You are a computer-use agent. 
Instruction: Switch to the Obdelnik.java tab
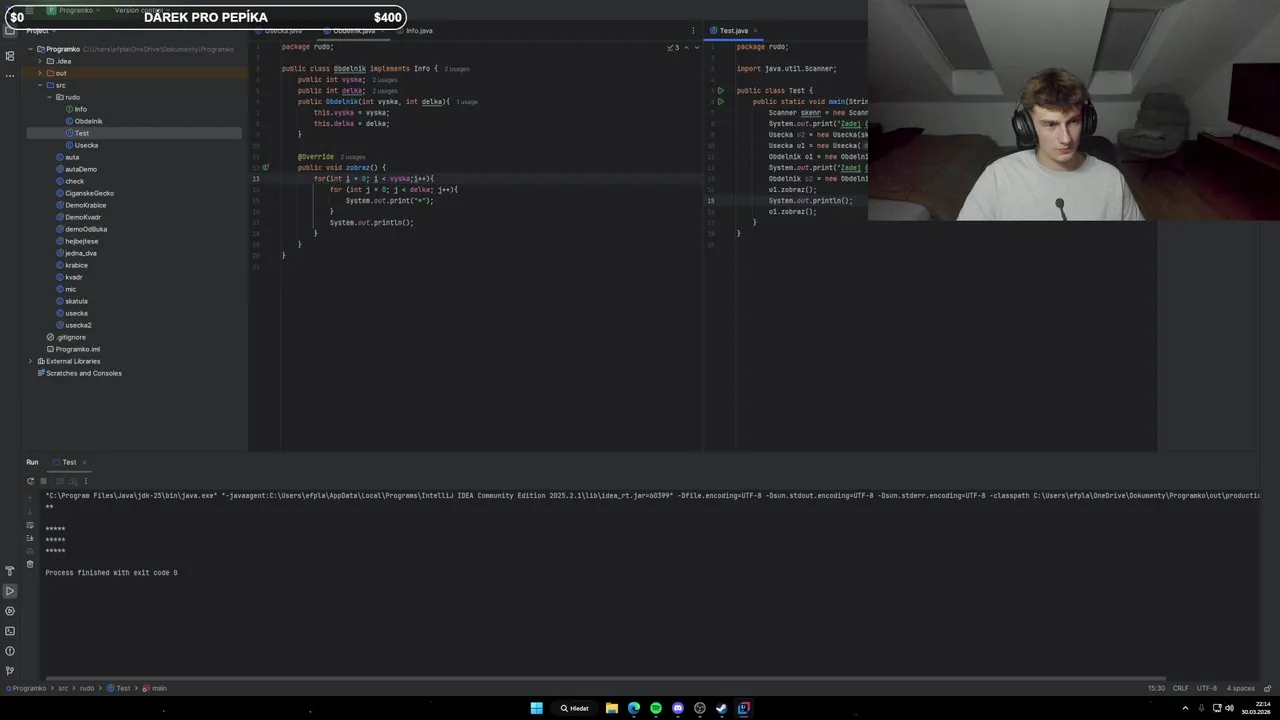pos(354,31)
